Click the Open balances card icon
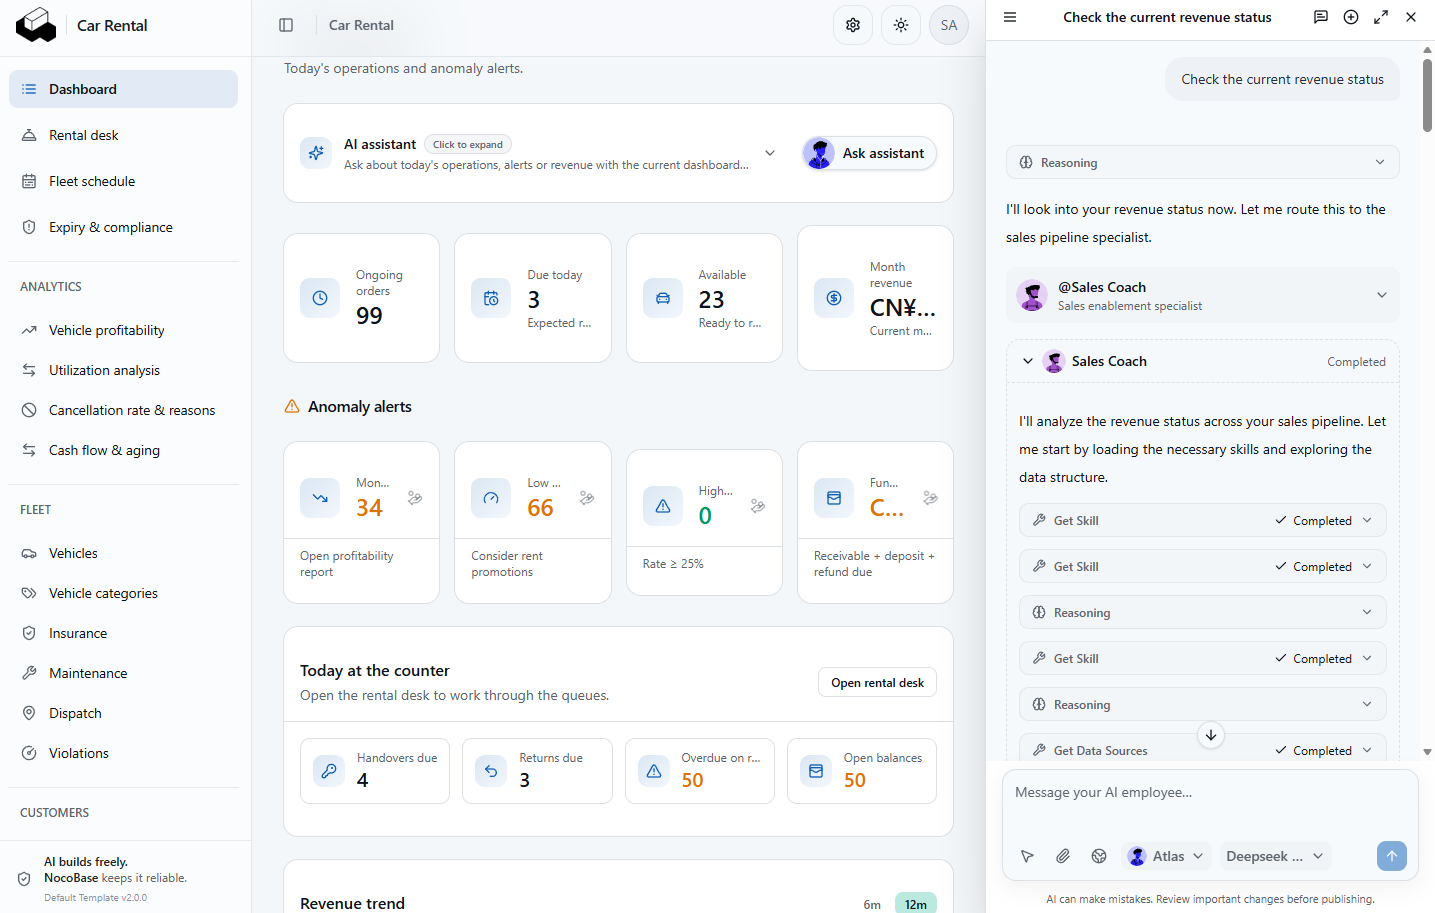 816,771
